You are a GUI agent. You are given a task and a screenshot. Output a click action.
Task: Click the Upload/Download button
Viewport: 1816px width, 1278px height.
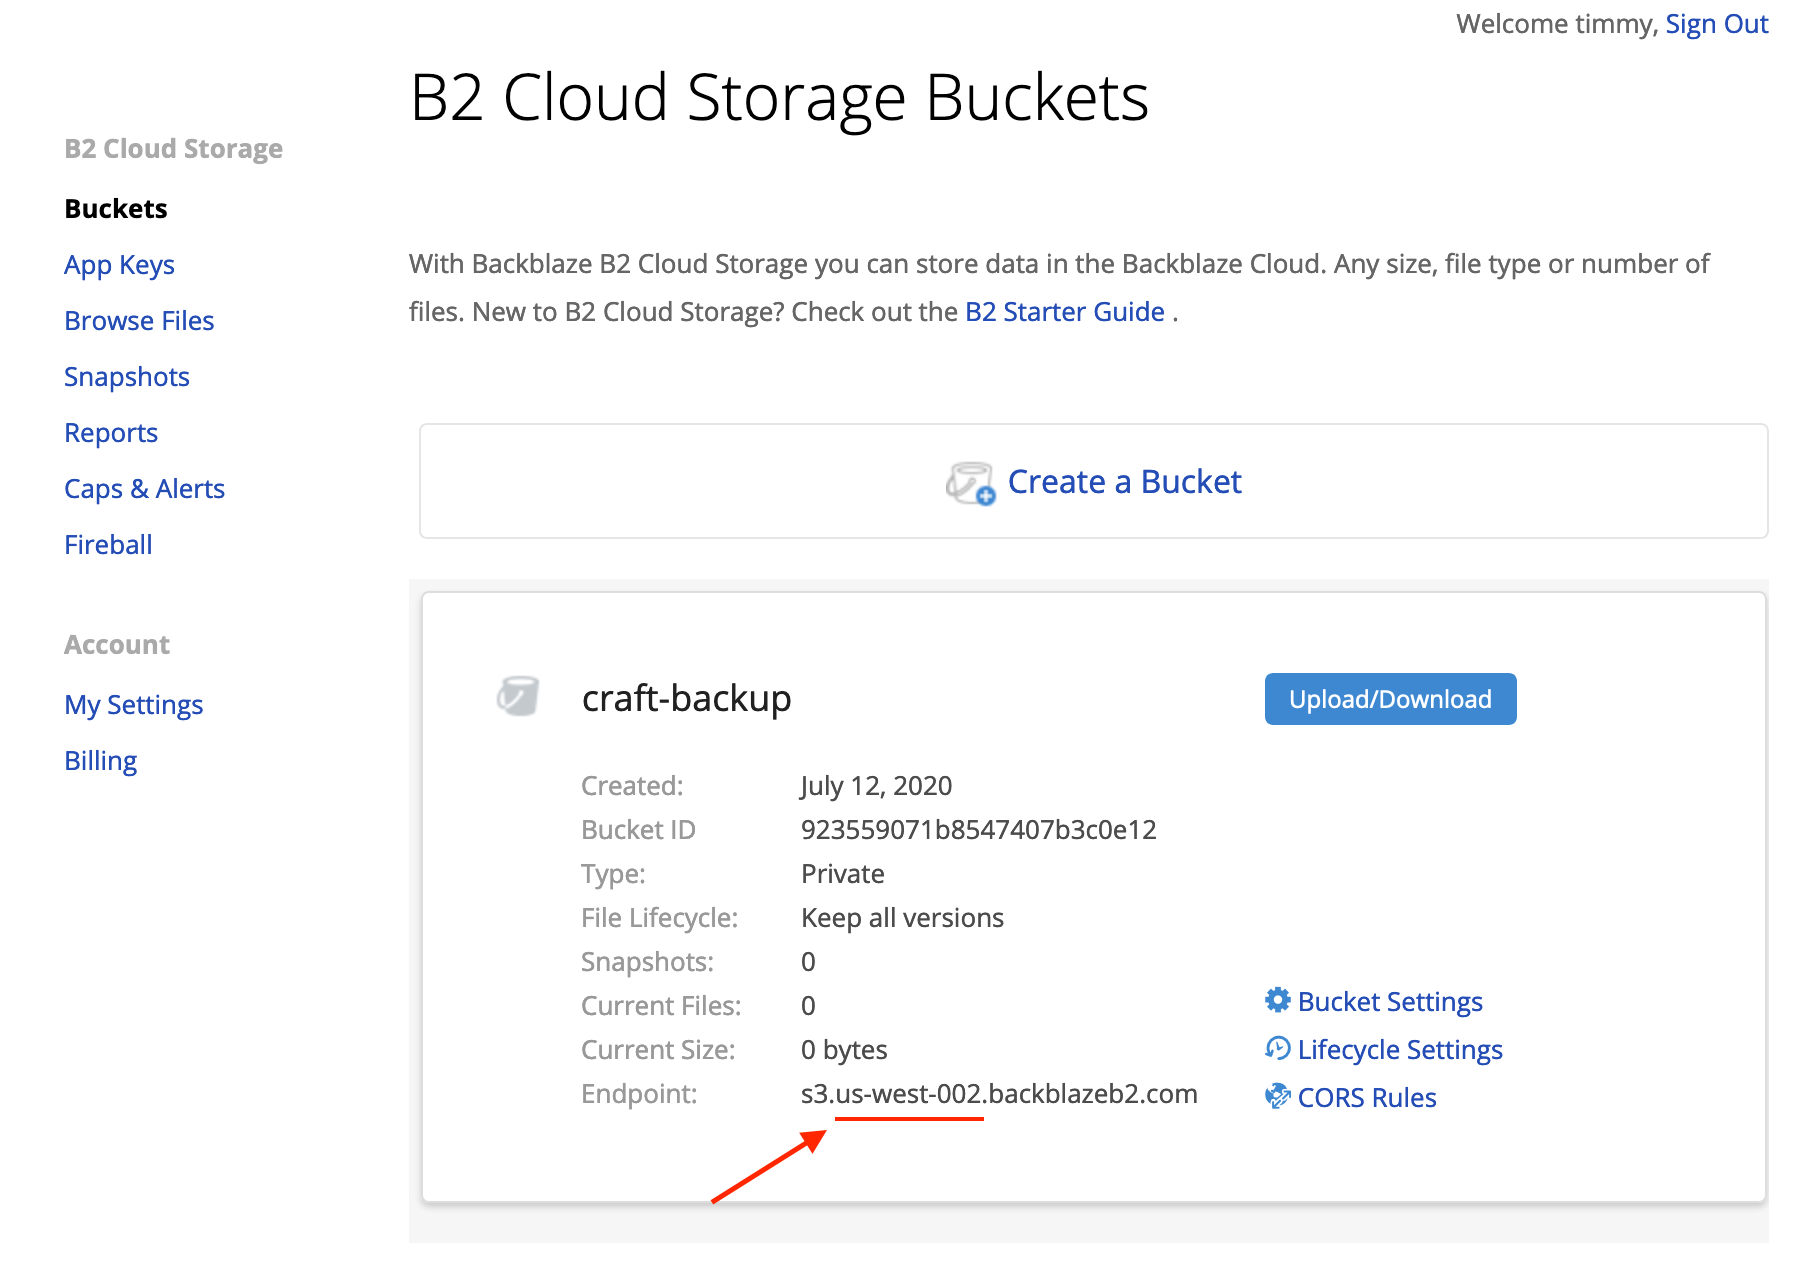[x=1390, y=699]
